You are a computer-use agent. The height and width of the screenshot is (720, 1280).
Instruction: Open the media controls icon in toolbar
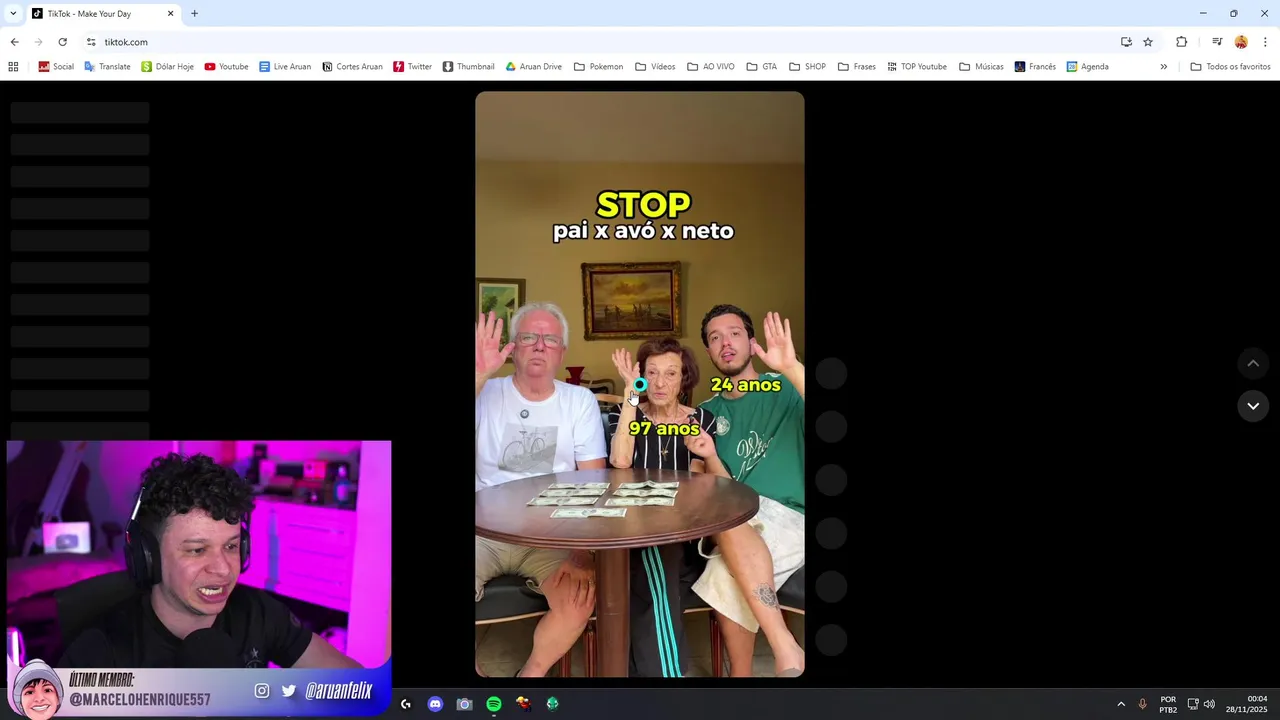(1217, 42)
